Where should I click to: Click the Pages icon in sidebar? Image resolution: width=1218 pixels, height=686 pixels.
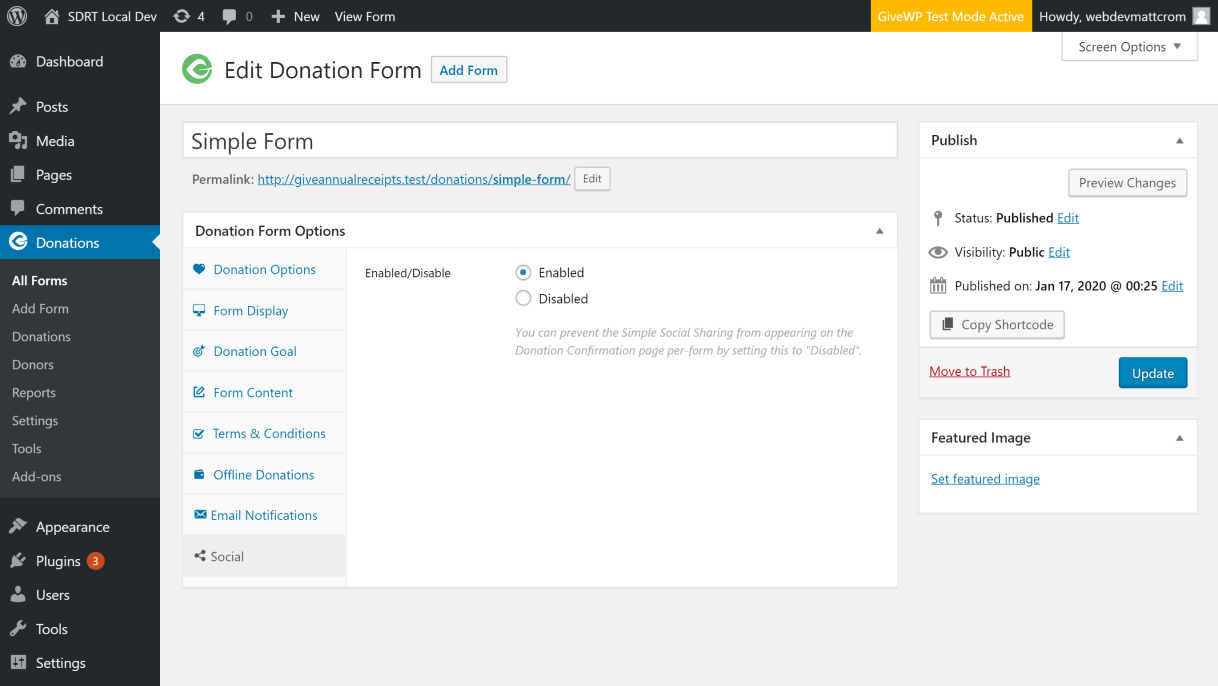point(18,174)
